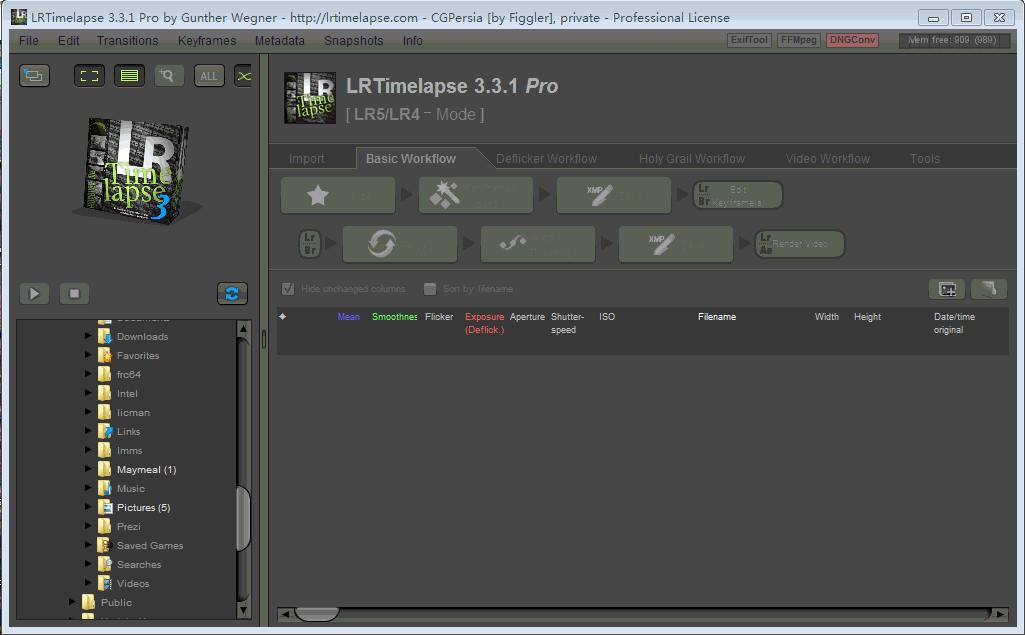
Task: Open the Metadata menu
Action: (x=280, y=41)
